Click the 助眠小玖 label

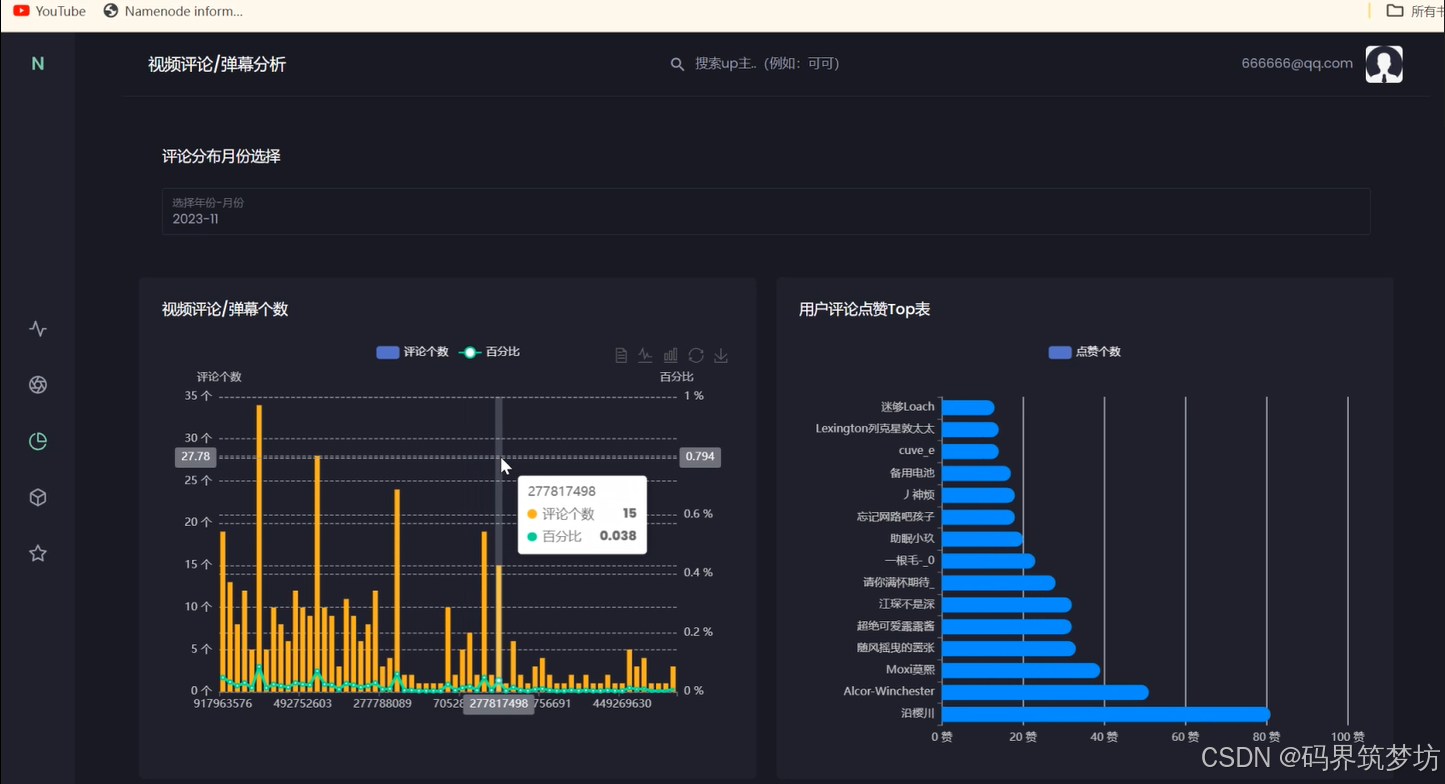point(912,539)
